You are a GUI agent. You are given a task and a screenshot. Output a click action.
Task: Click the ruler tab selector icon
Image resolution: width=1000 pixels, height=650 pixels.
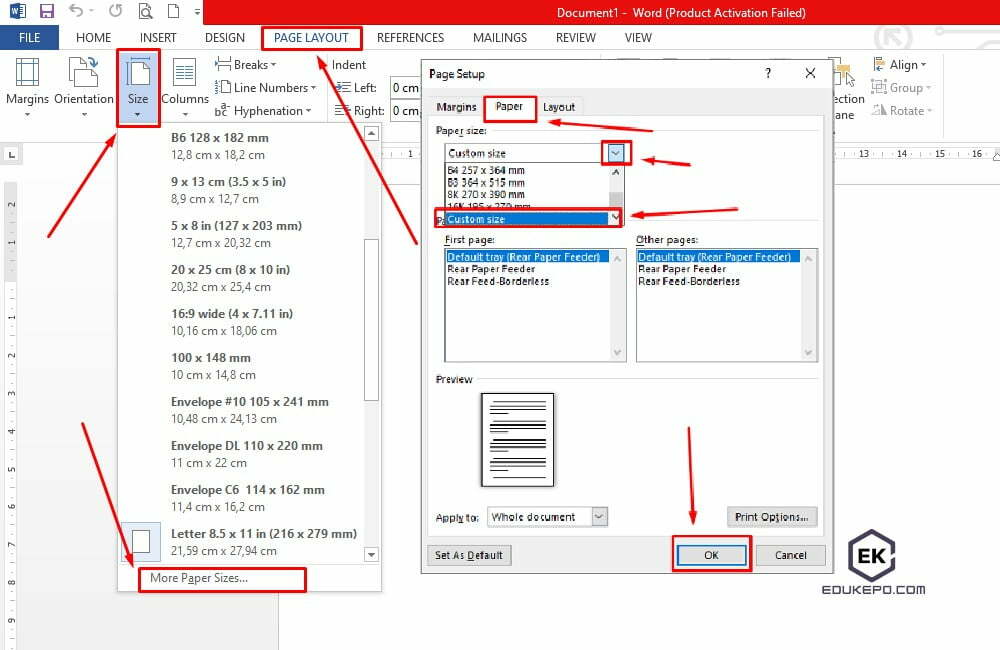pos(11,154)
